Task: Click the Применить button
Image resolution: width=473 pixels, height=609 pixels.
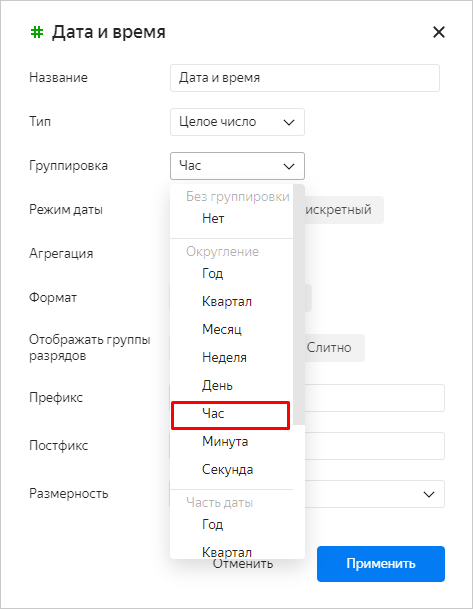Action: pos(381,564)
